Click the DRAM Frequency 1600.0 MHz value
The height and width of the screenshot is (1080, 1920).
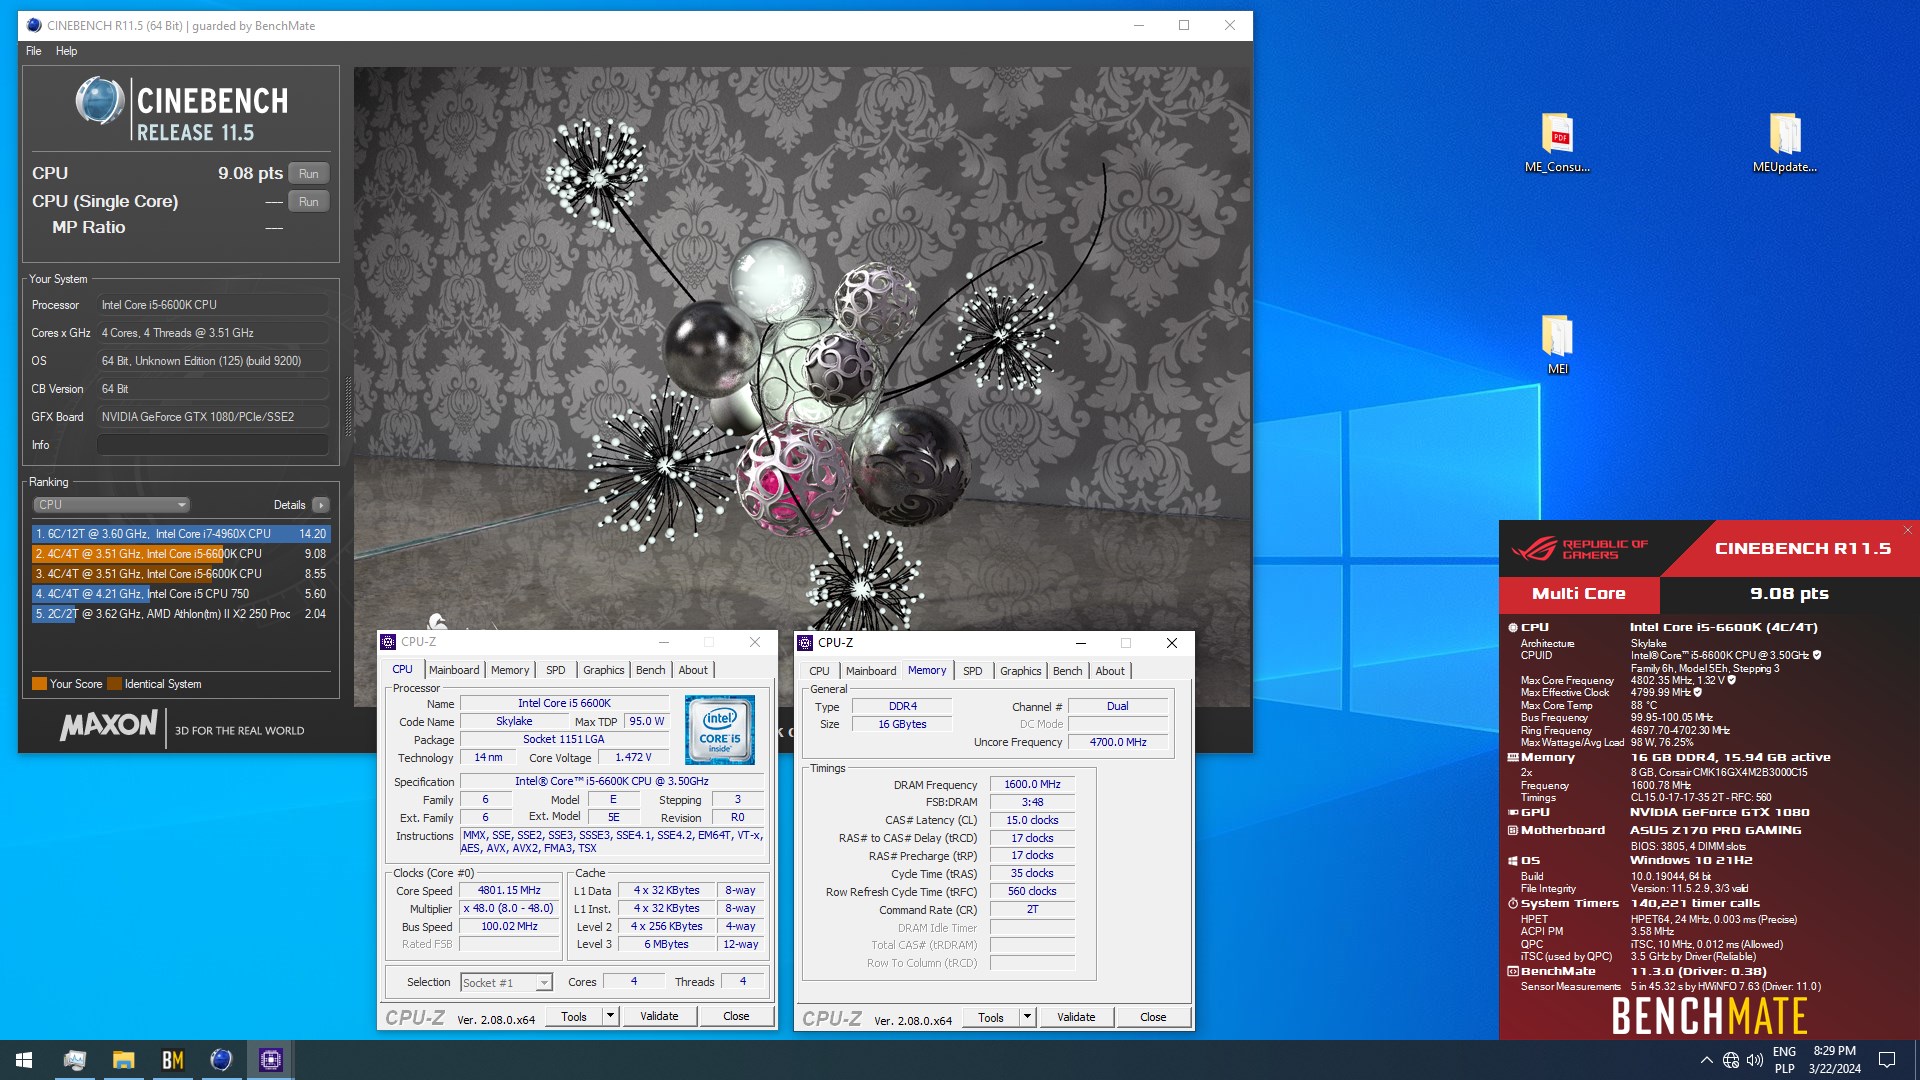[1032, 785]
